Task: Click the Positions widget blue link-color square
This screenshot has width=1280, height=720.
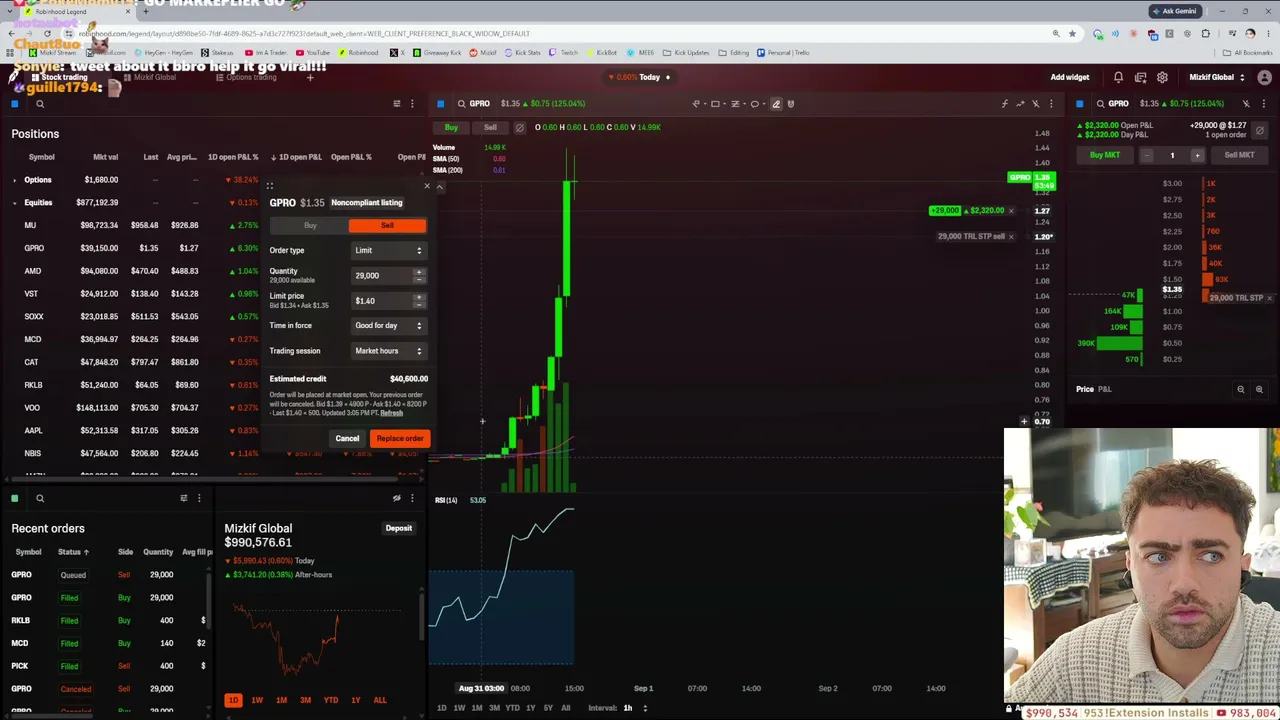Action: (x=15, y=104)
